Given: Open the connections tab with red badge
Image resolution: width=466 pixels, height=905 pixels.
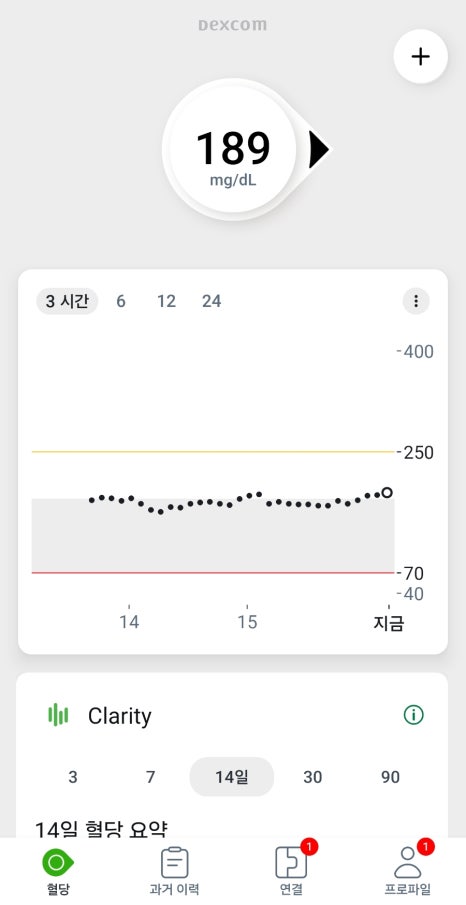Looking at the screenshot, I should pos(291,871).
